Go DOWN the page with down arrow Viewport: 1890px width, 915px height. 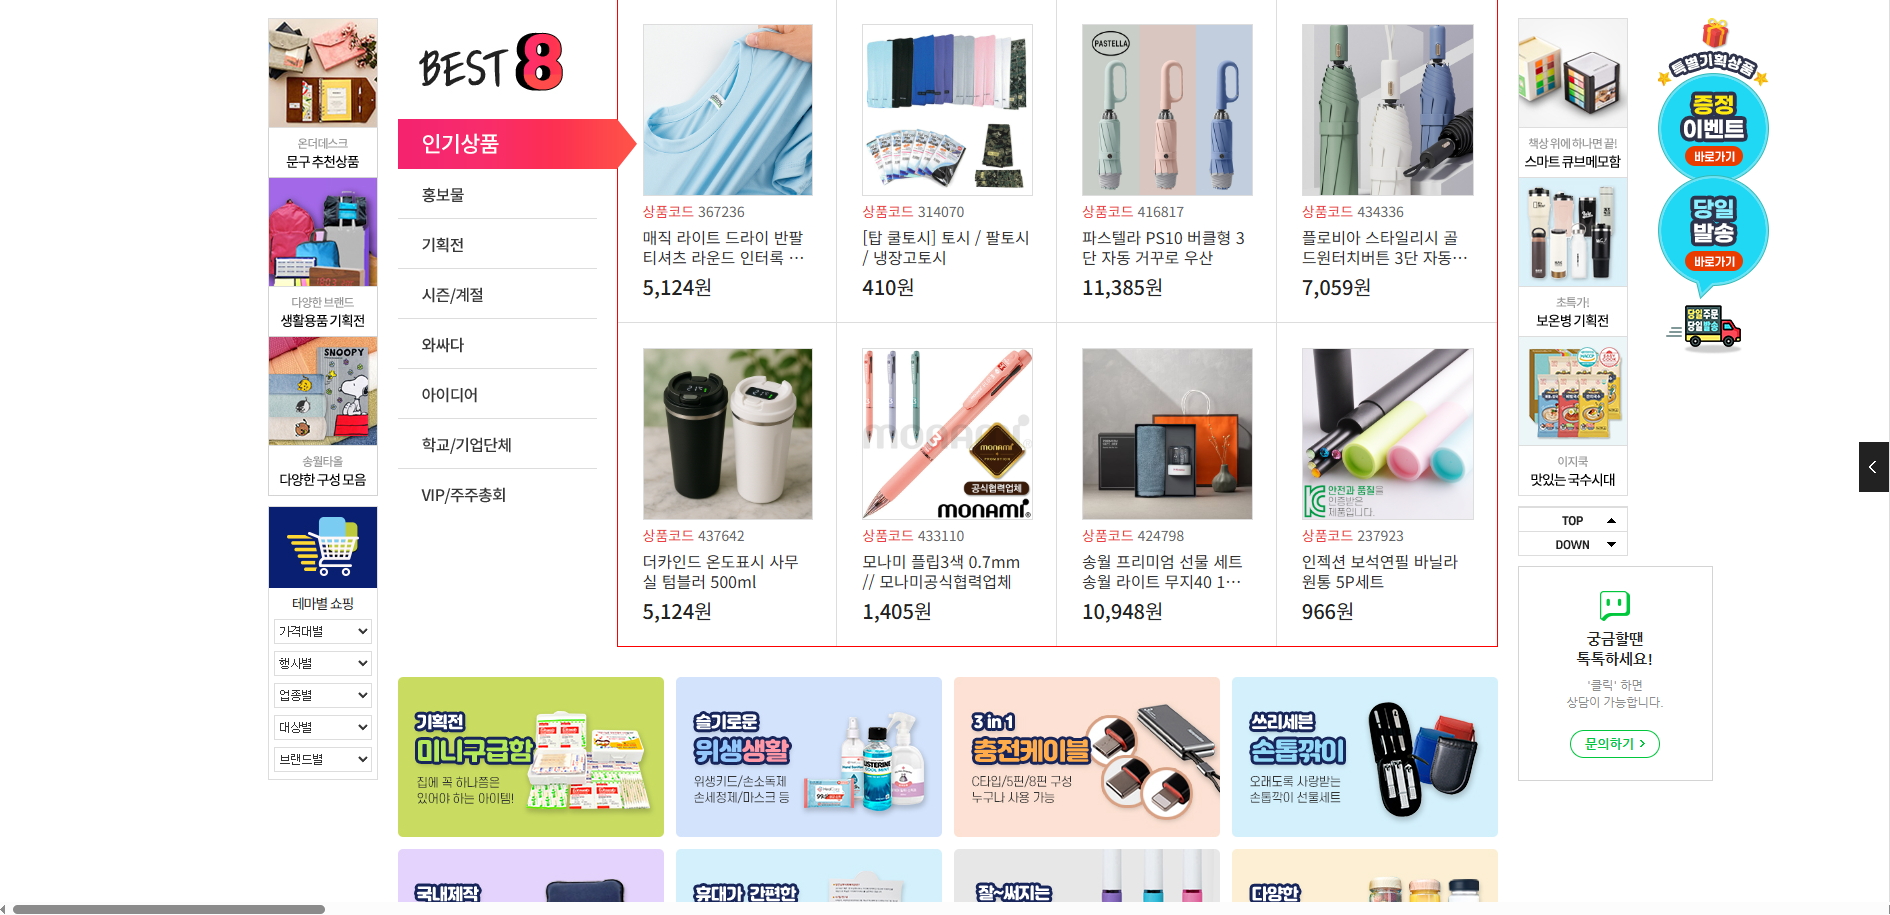[1573, 544]
